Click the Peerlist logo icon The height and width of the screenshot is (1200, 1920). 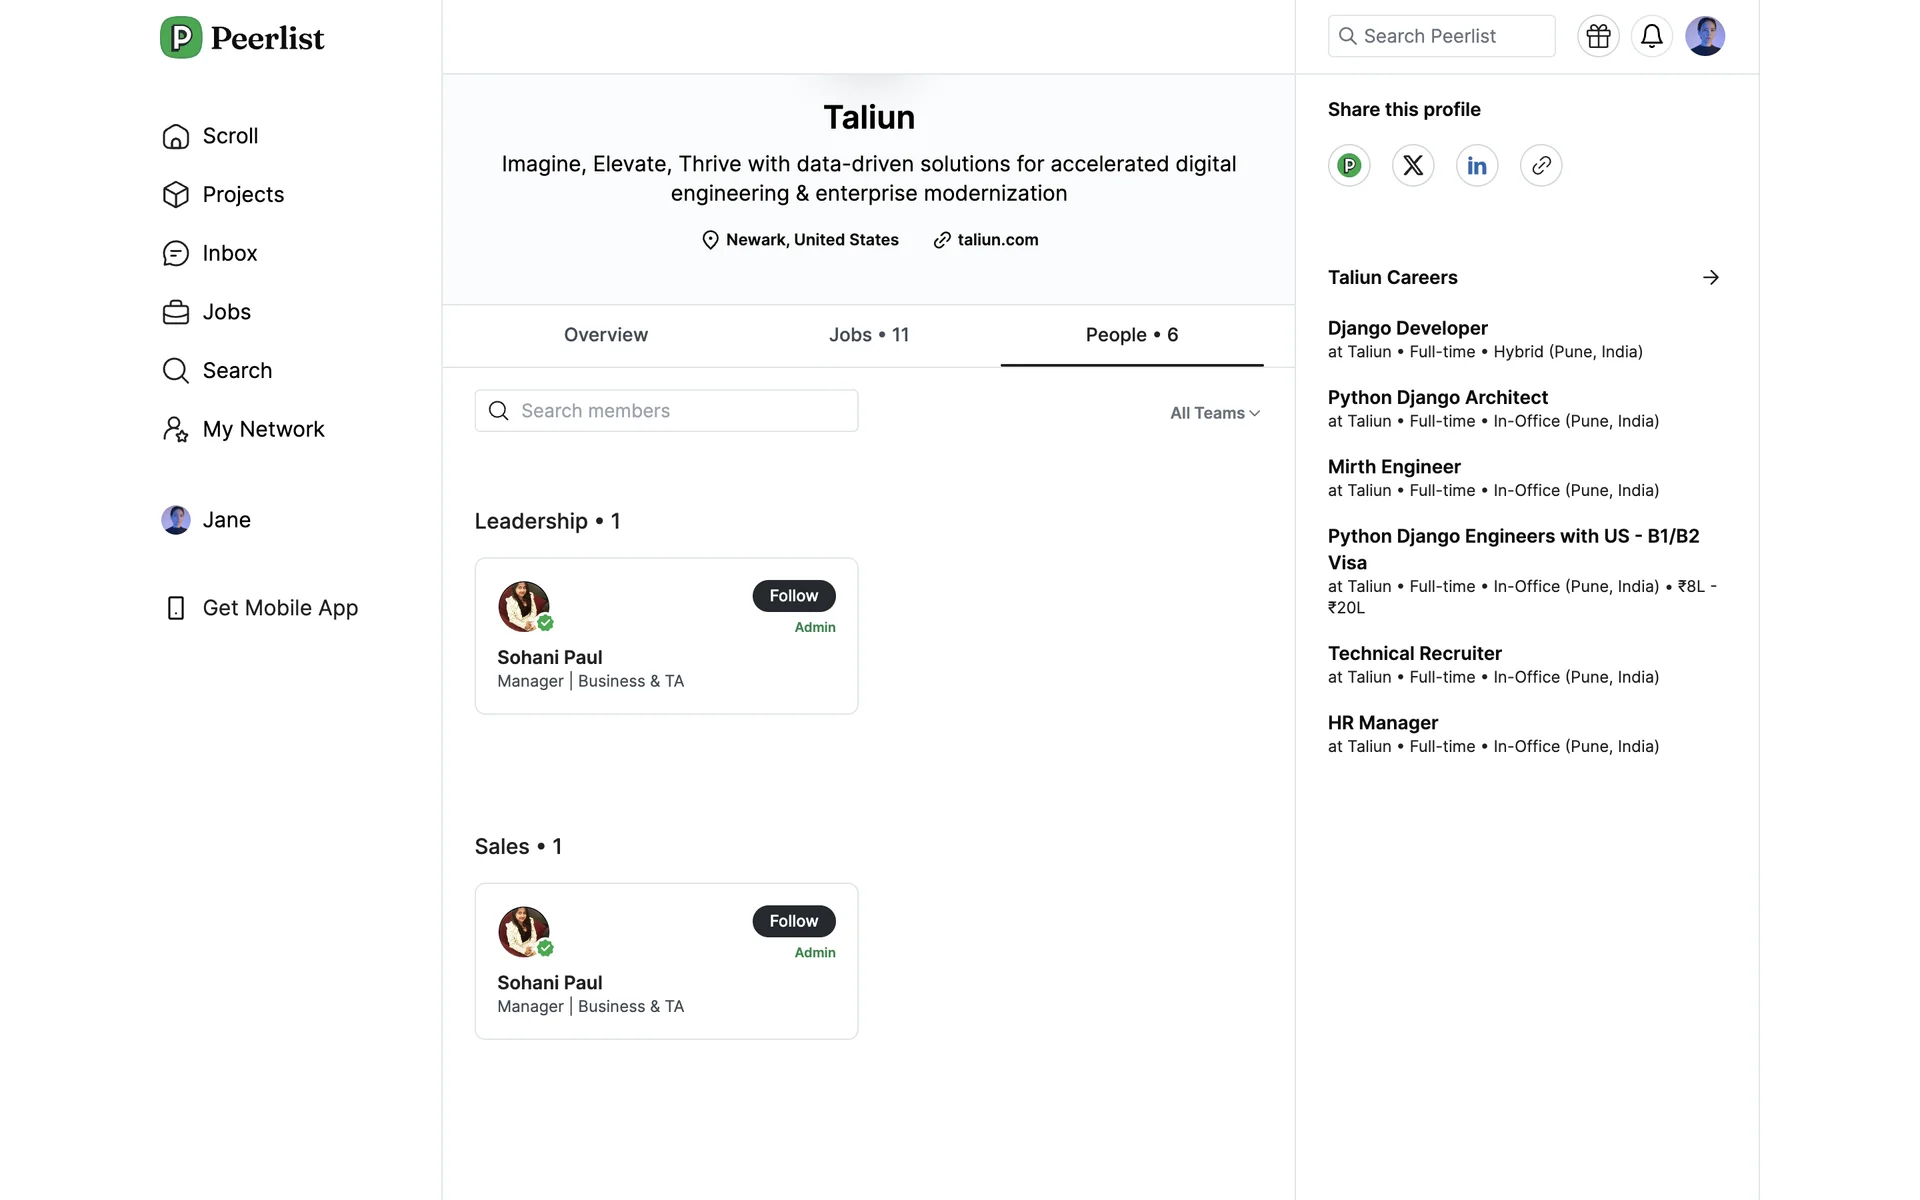point(181,38)
